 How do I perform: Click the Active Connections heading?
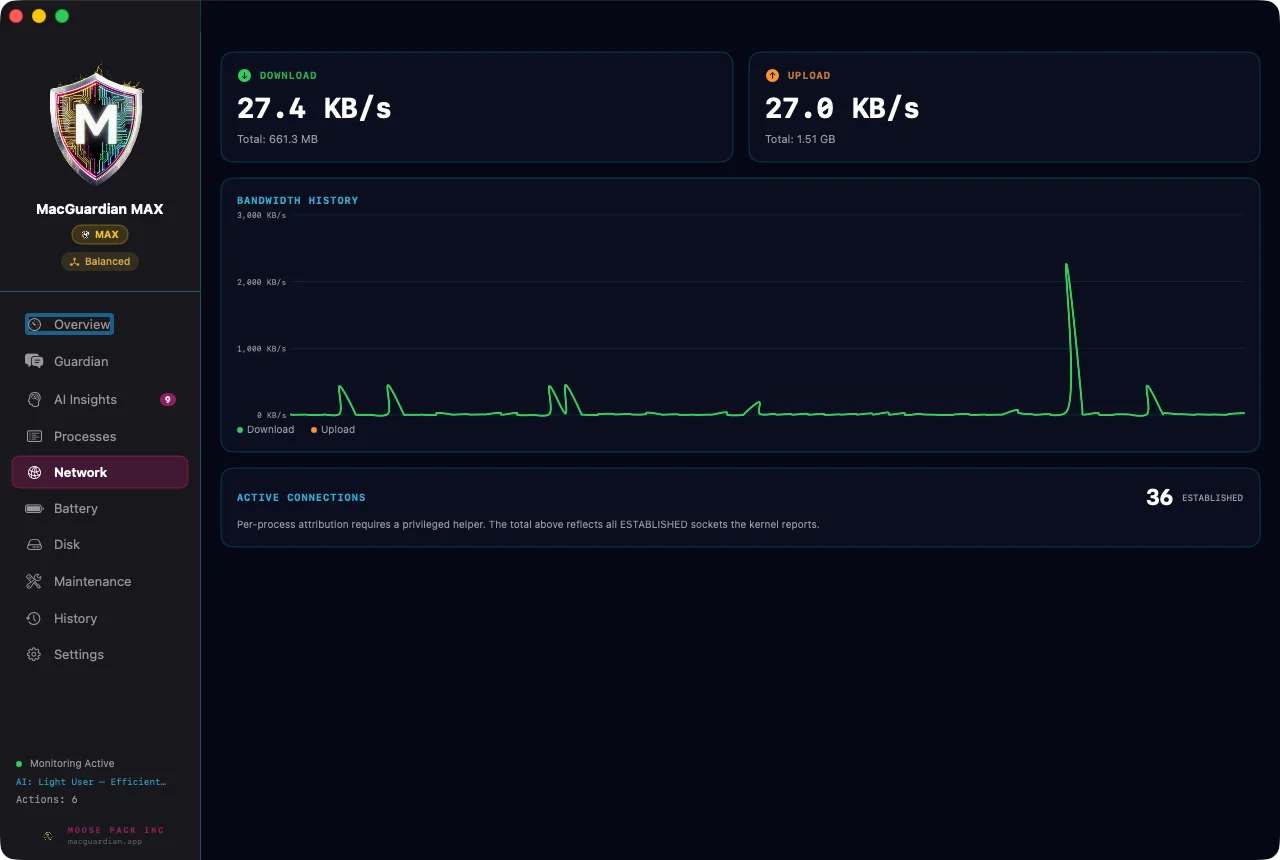click(301, 497)
